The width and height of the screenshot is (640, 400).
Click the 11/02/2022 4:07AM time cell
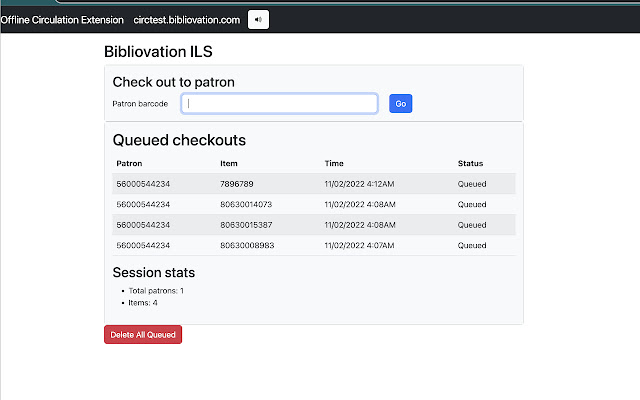(359, 245)
